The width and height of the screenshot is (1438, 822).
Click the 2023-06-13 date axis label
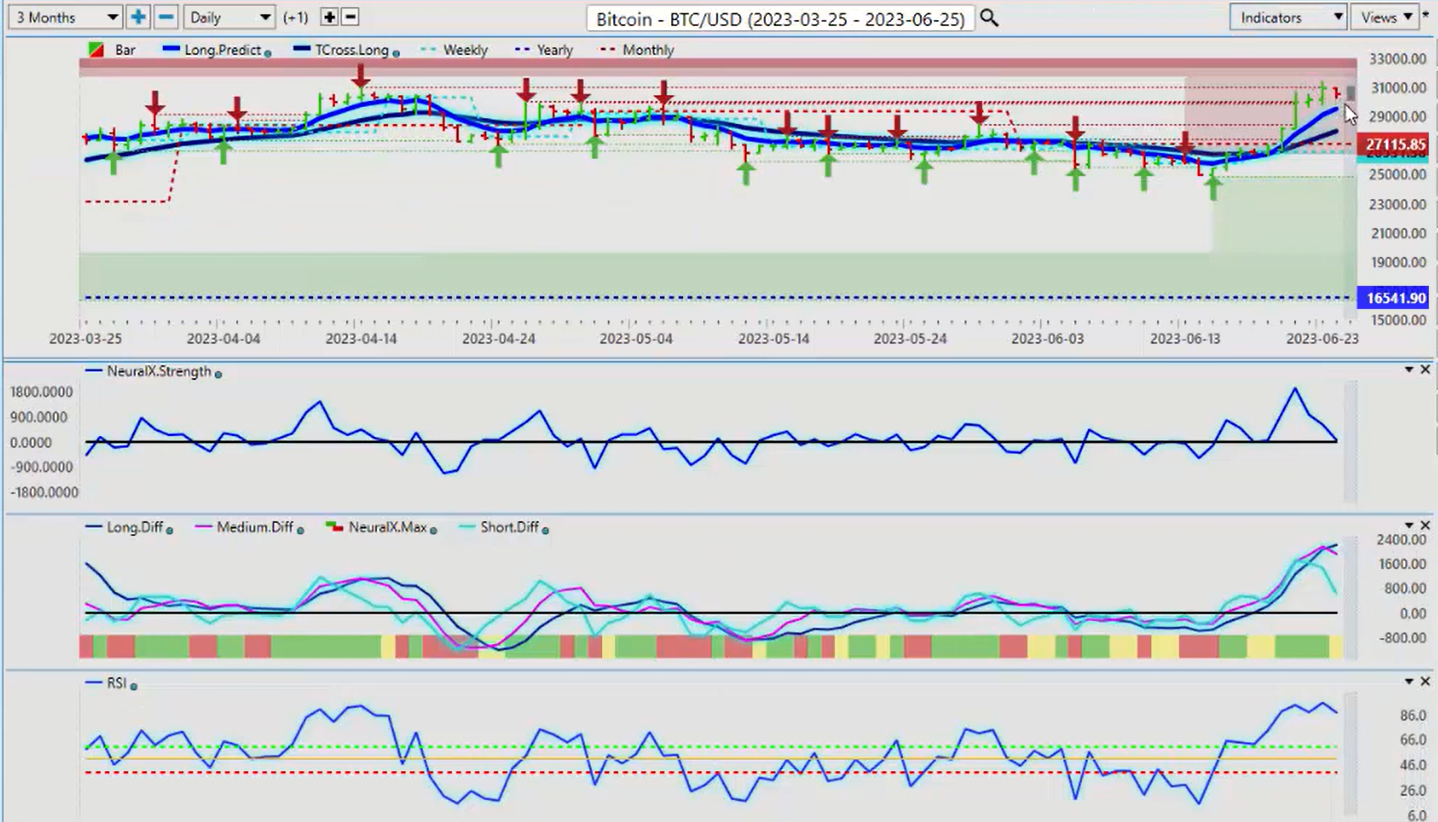[x=1186, y=339]
